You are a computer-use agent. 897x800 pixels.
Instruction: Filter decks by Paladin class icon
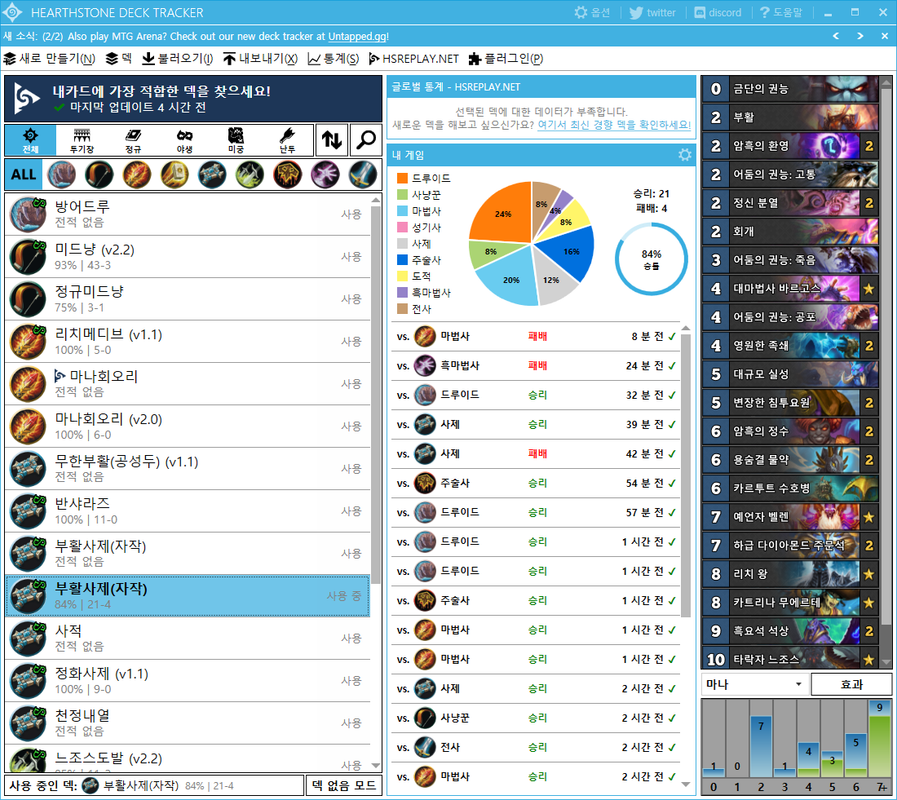174,175
